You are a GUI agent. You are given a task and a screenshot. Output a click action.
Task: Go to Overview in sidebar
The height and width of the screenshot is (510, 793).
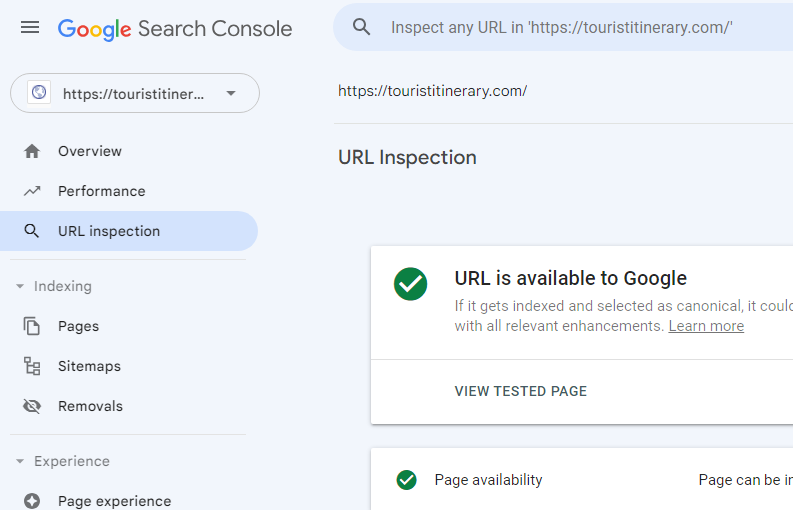pos(90,151)
